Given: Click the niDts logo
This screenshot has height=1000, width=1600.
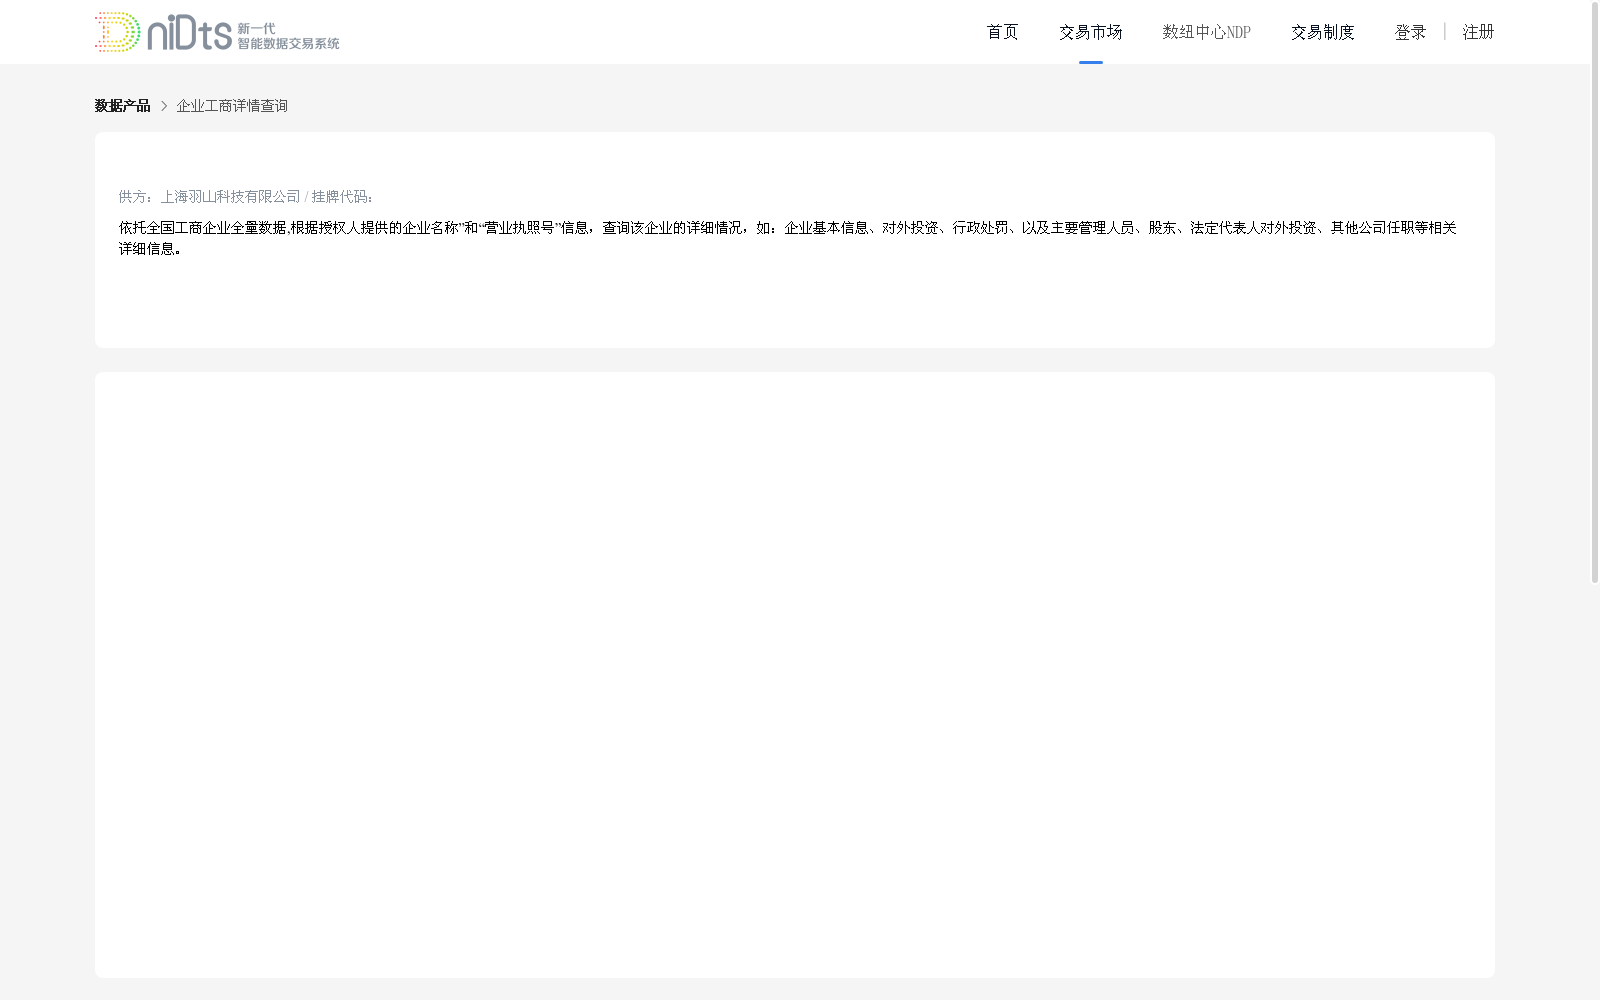Looking at the screenshot, I should tap(217, 32).
